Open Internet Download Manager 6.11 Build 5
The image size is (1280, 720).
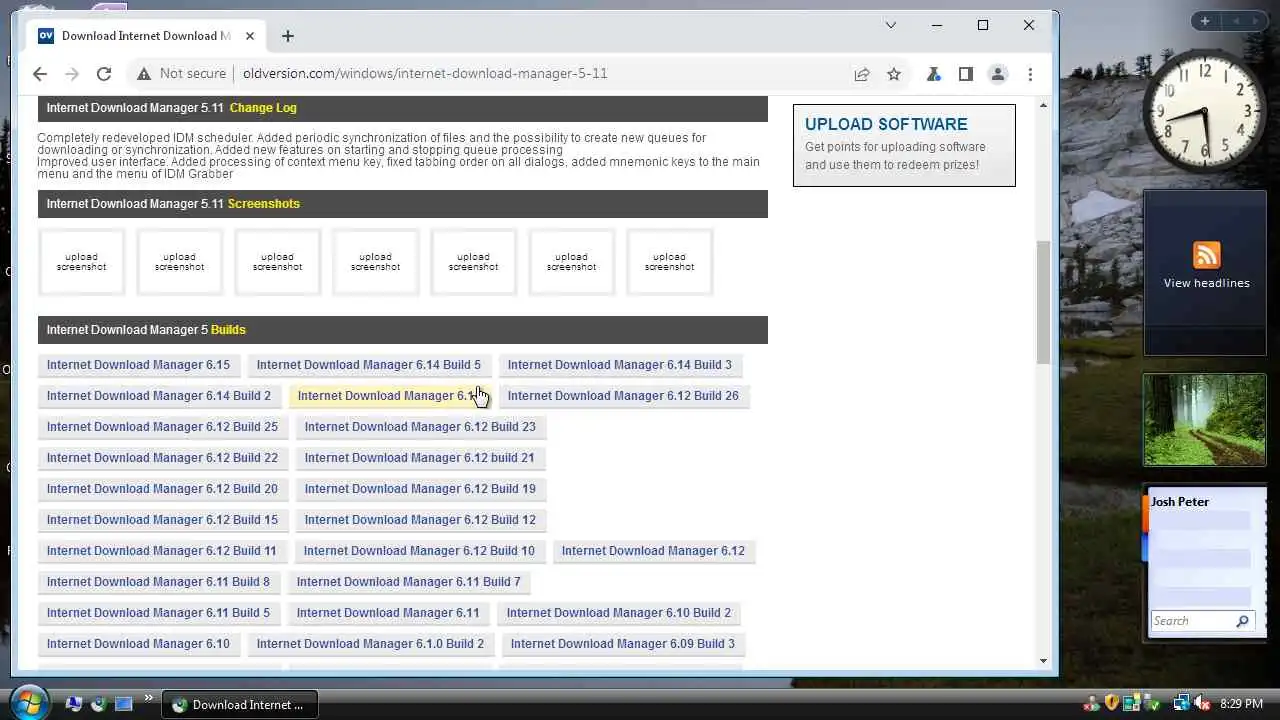click(x=158, y=613)
